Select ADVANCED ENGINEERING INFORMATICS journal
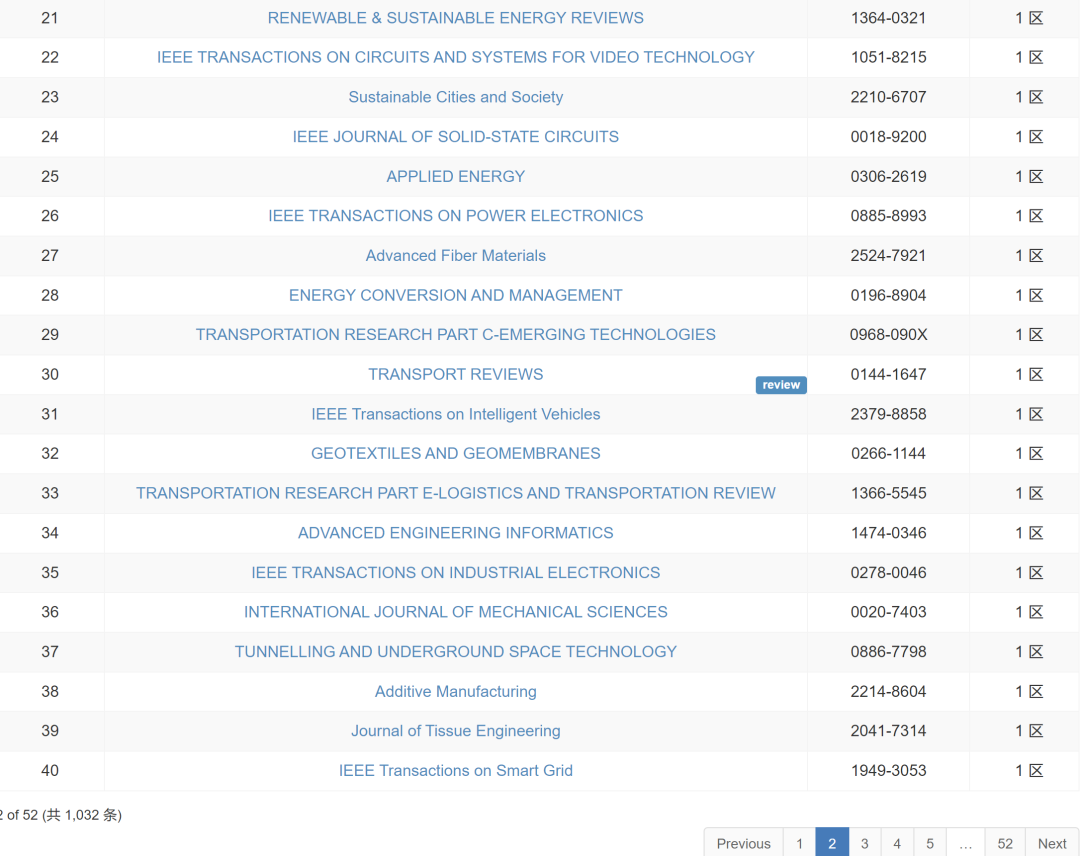Viewport: 1080px width, 856px height. (x=455, y=533)
